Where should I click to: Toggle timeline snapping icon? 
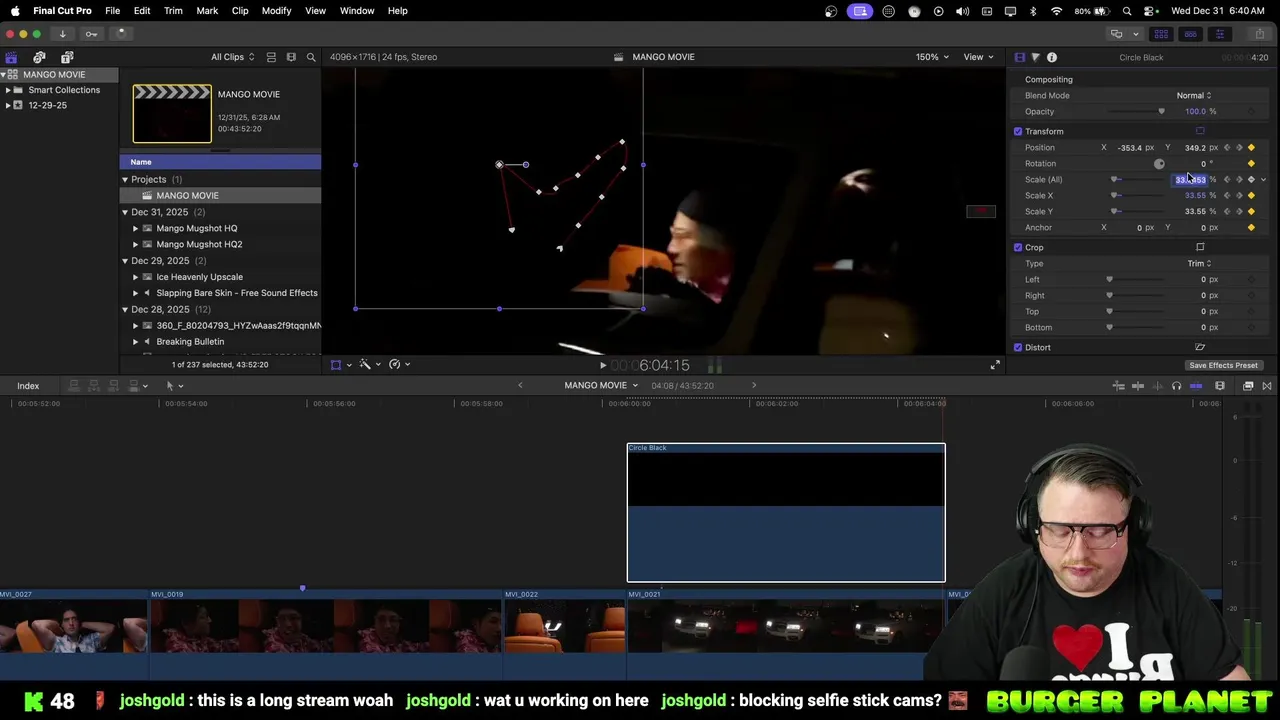tap(1196, 386)
